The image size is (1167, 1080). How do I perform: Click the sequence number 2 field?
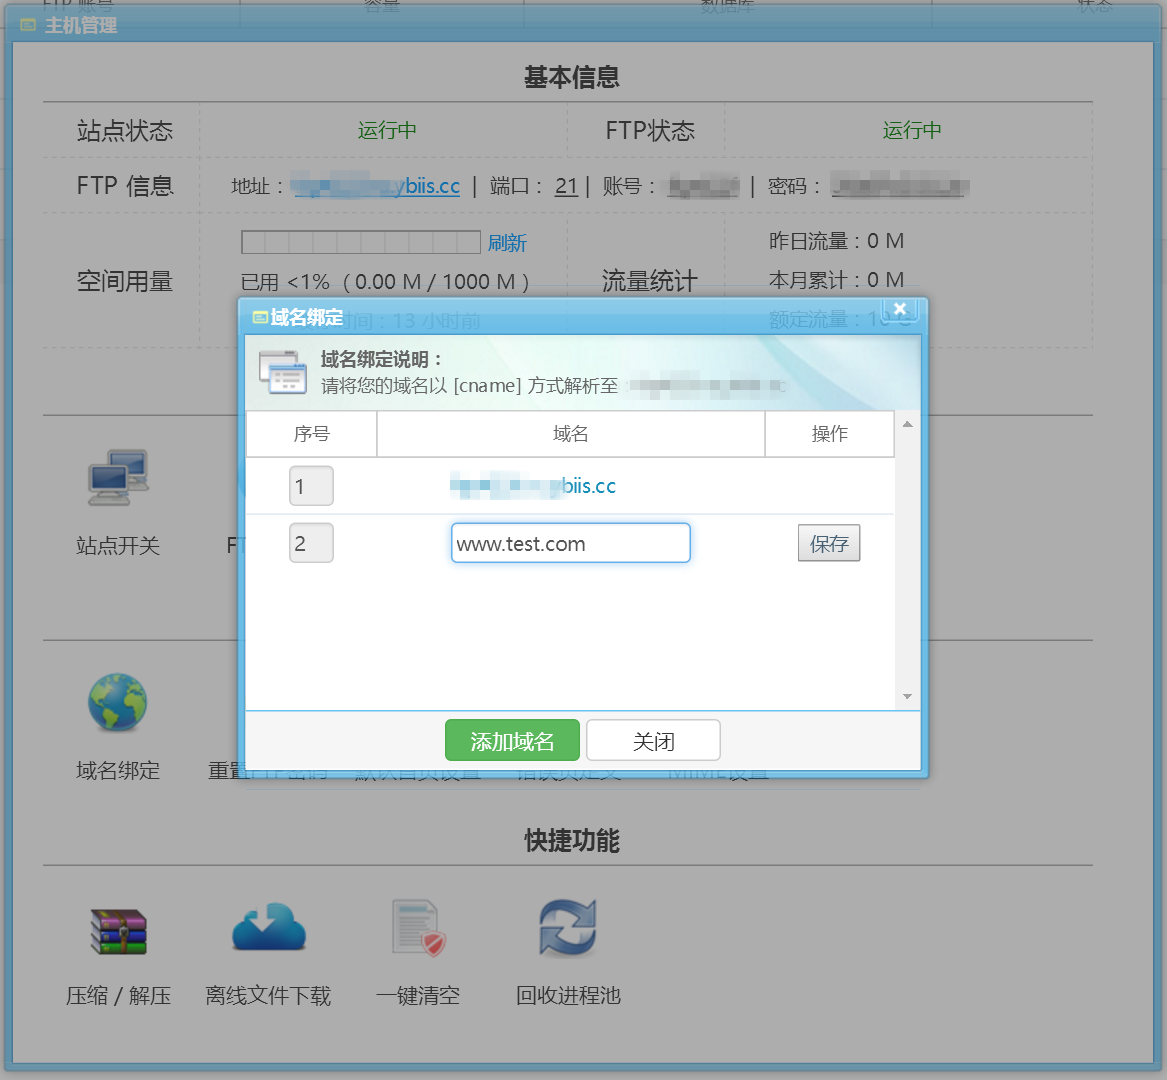311,544
